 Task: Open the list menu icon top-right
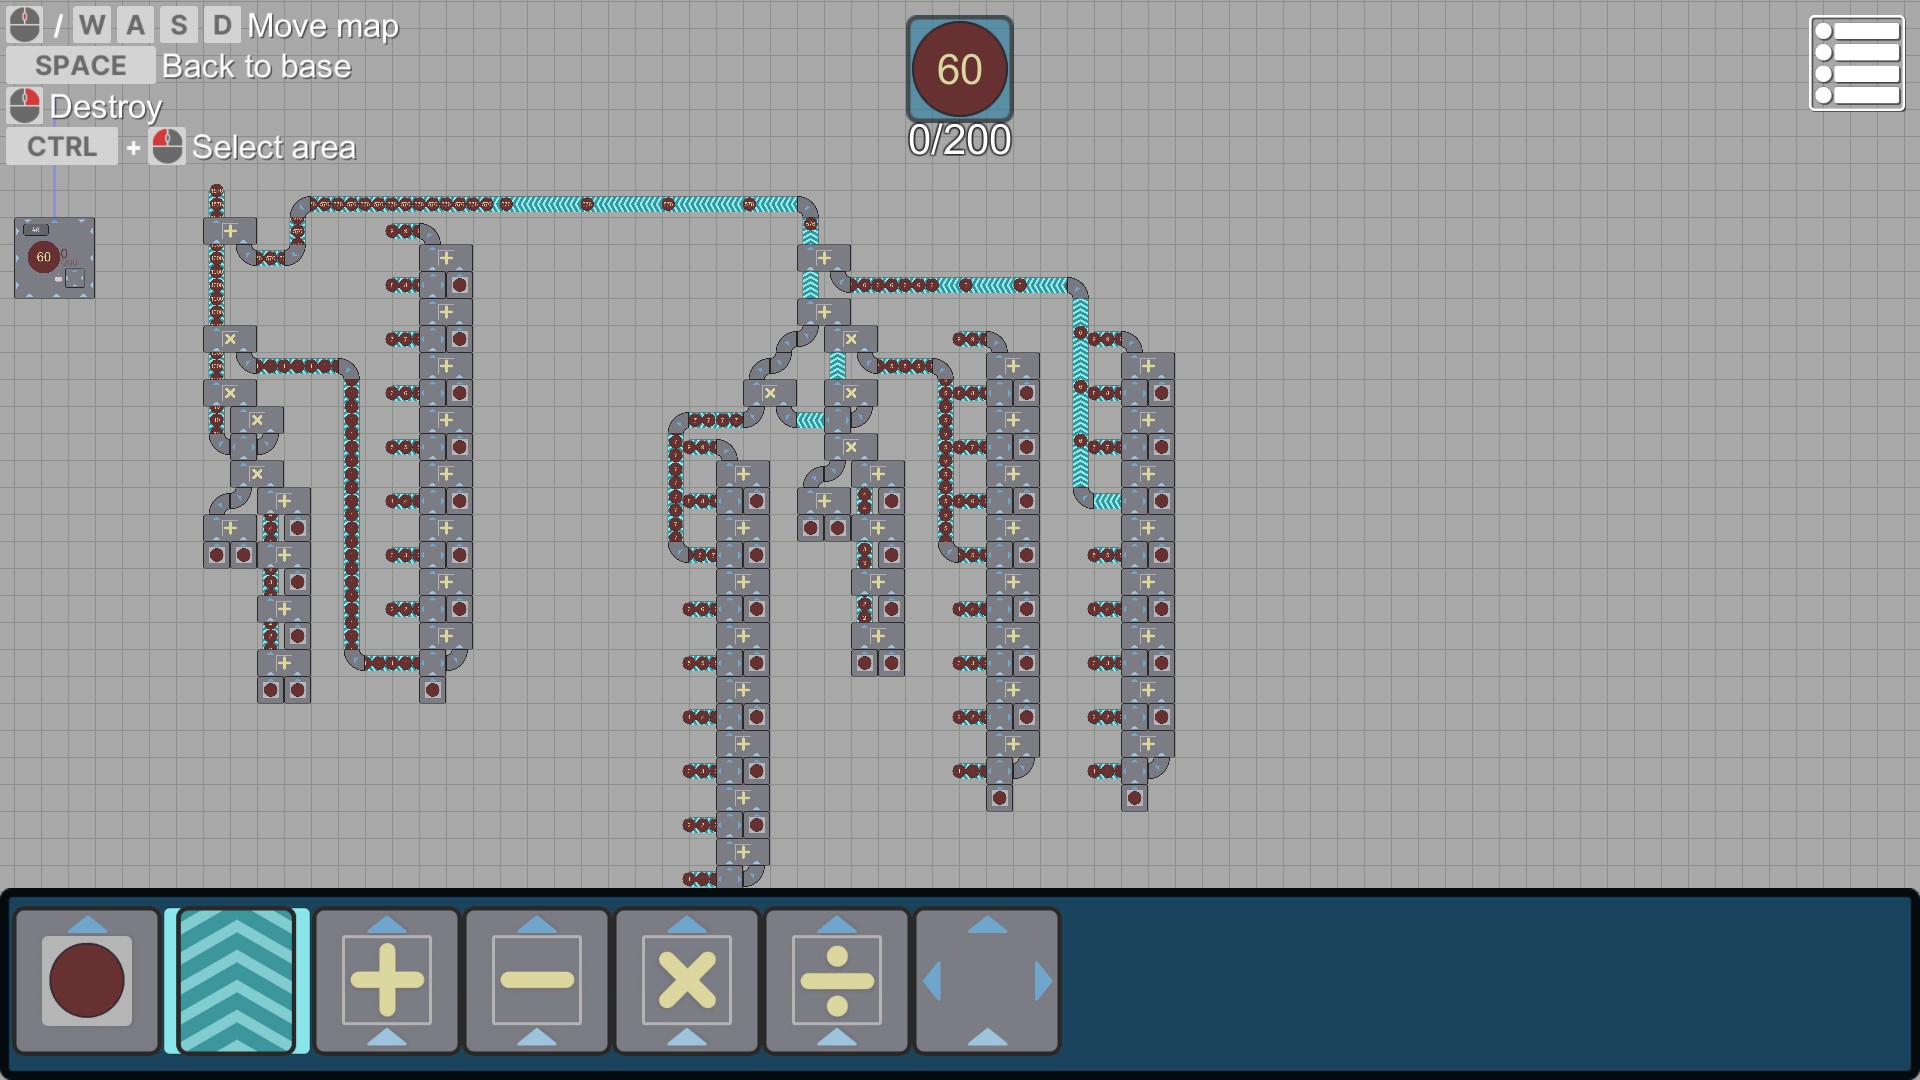[1857, 63]
